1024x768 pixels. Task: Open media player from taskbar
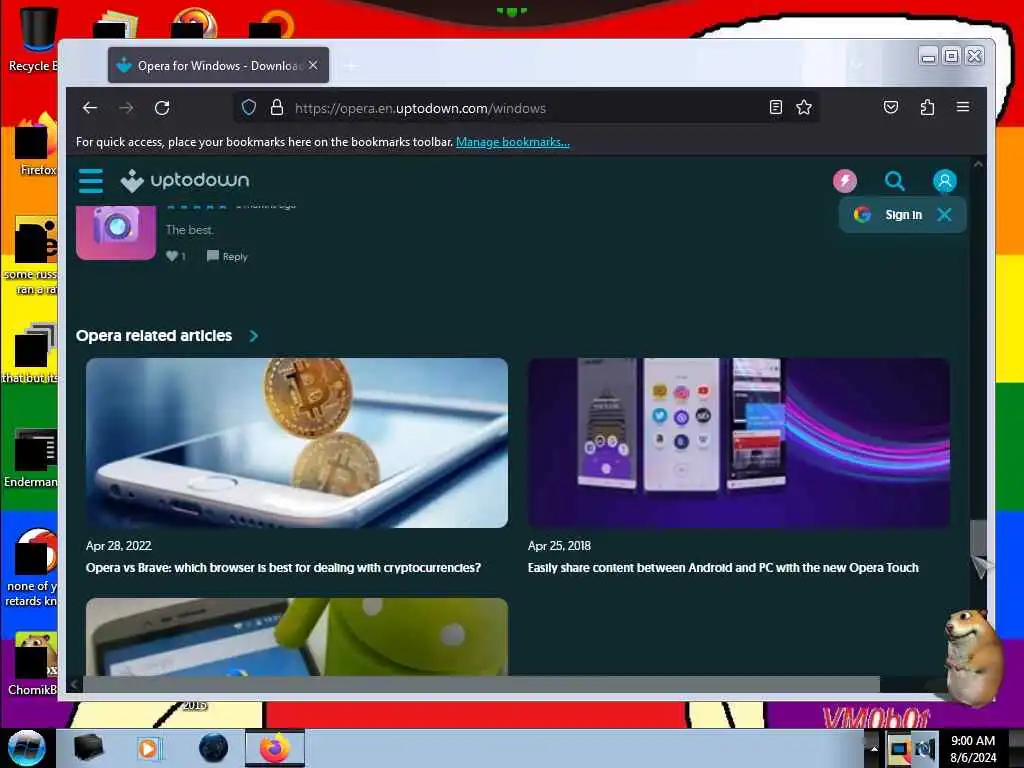[149, 748]
